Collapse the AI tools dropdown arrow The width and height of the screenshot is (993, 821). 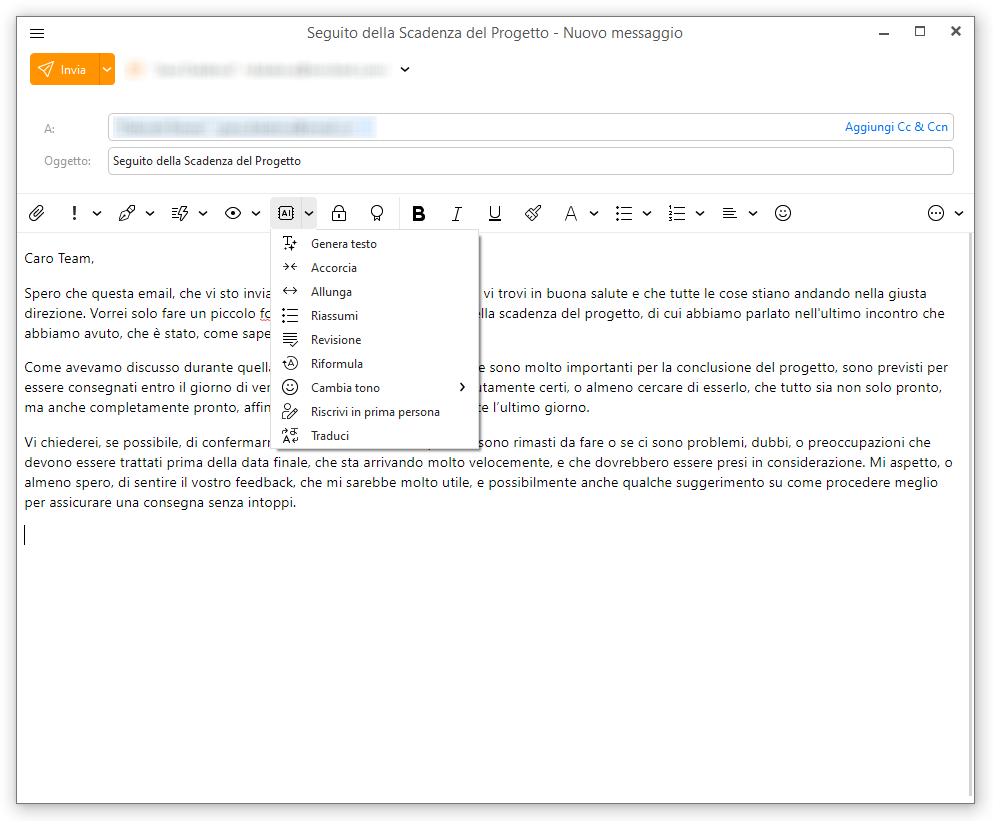tap(308, 213)
